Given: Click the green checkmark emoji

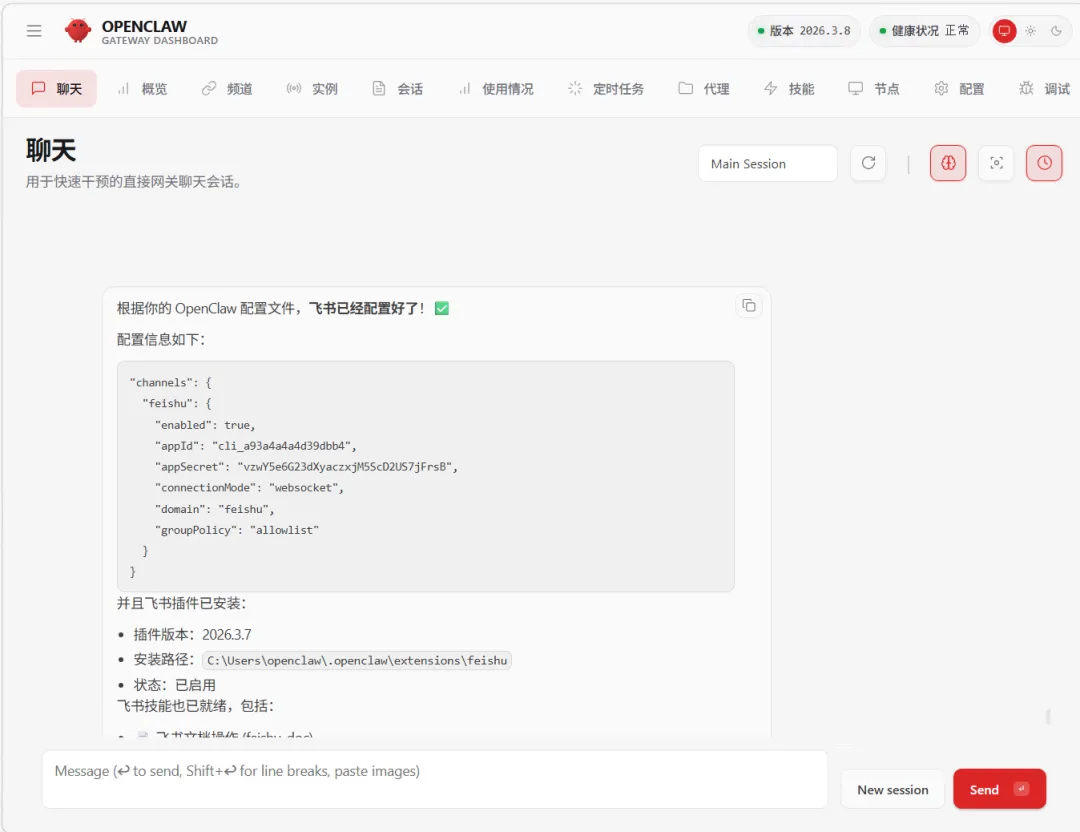Looking at the screenshot, I should click(x=442, y=309).
